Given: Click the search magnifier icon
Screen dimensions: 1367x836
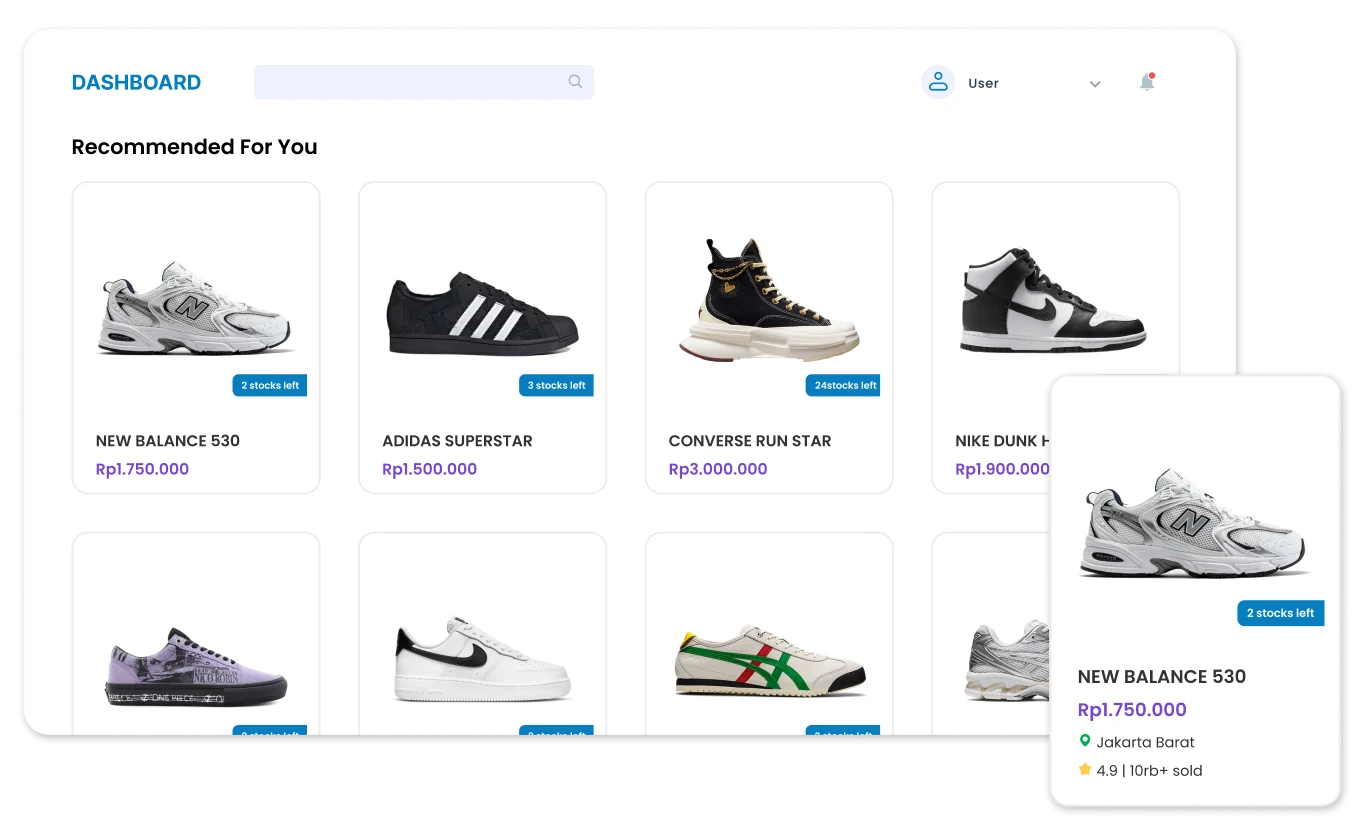Looking at the screenshot, I should [575, 82].
